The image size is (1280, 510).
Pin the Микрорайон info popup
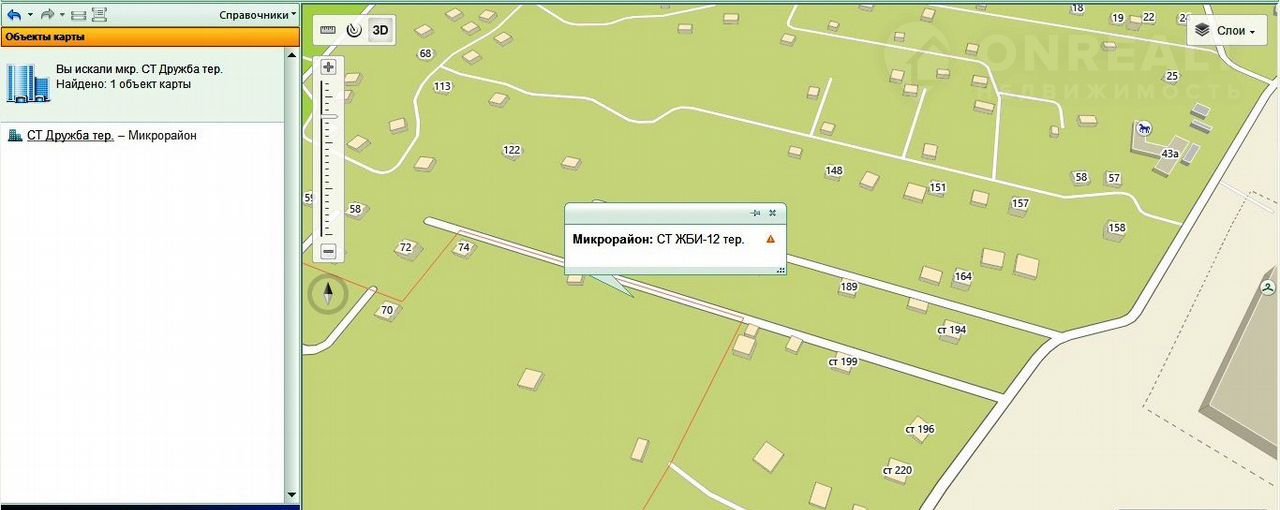[x=756, y=213]
